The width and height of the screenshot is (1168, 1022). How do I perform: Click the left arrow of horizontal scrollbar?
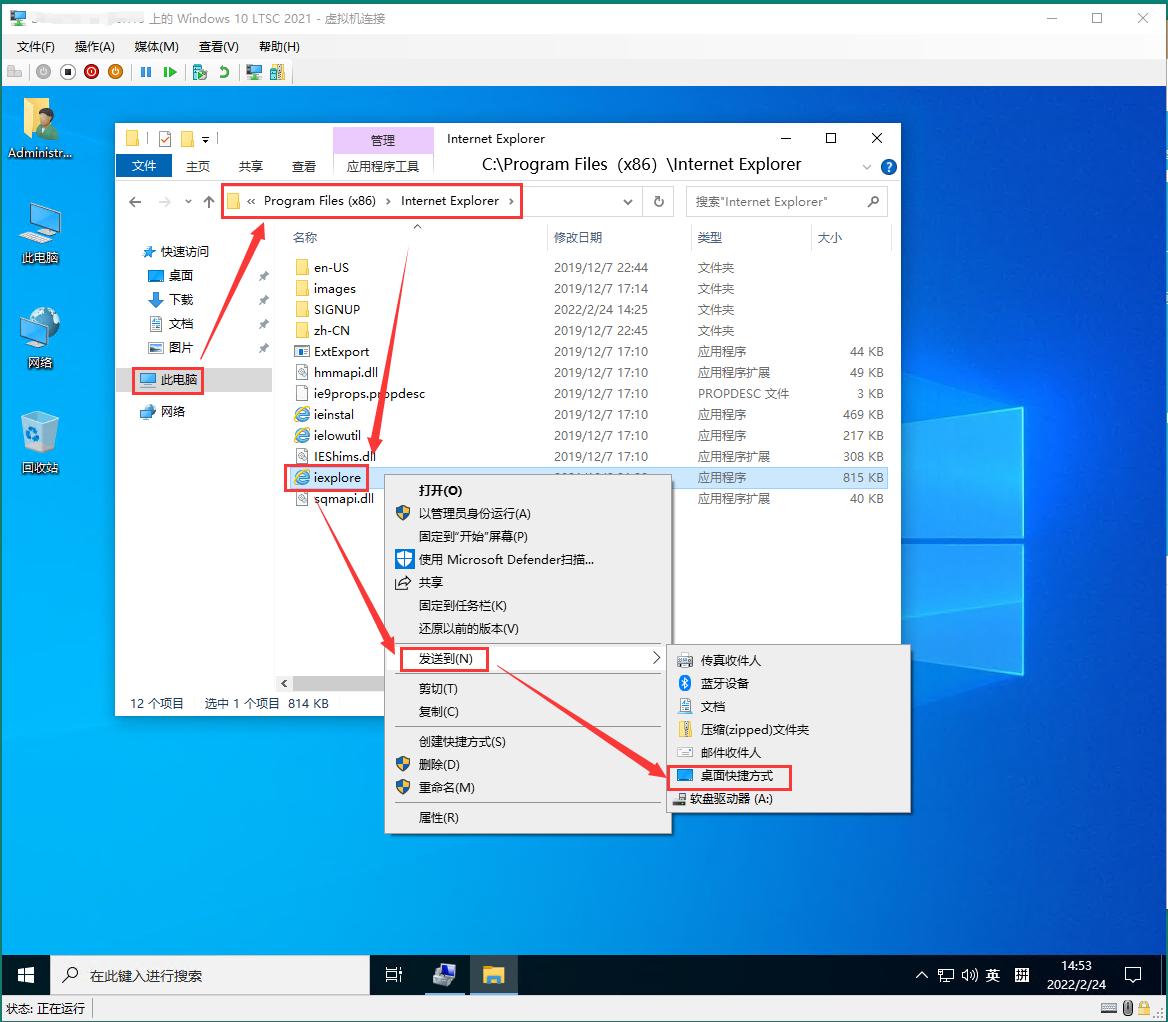pos(284,683)
